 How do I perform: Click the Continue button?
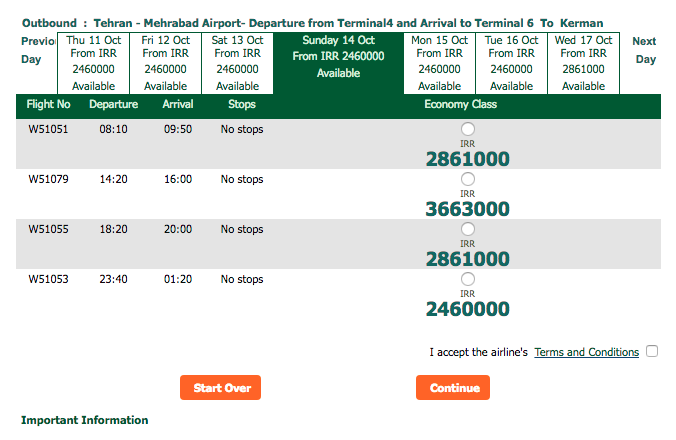click(453, 387)
